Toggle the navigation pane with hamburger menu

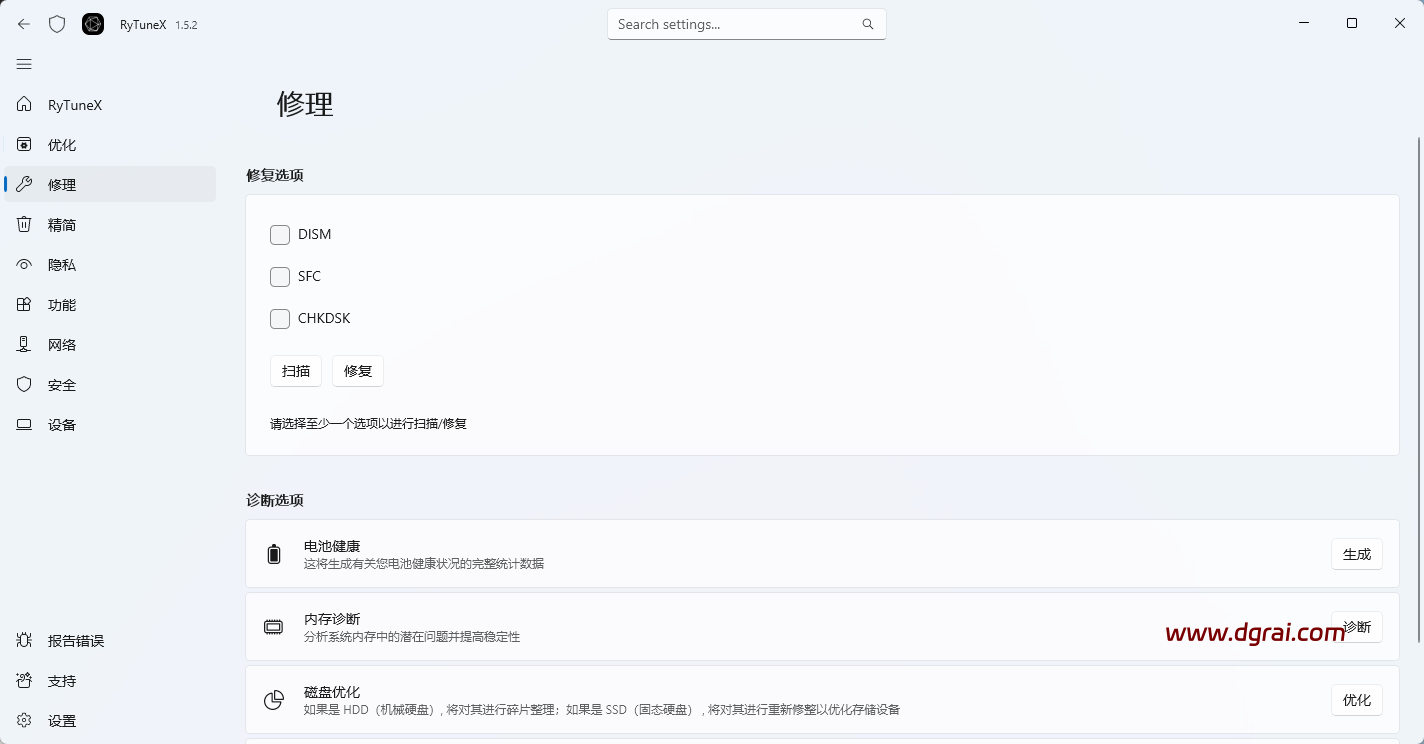pos(24,64)
